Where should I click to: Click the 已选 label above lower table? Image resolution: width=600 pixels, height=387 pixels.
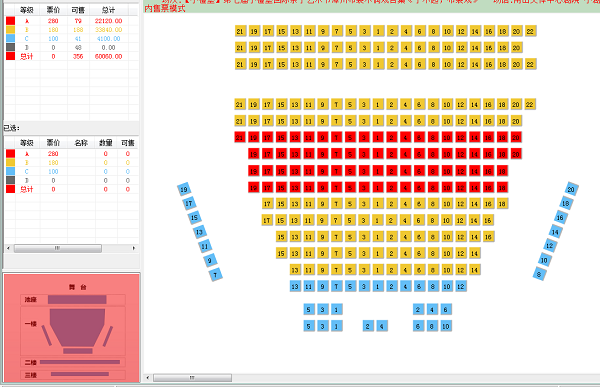click(x=11, y=128)
